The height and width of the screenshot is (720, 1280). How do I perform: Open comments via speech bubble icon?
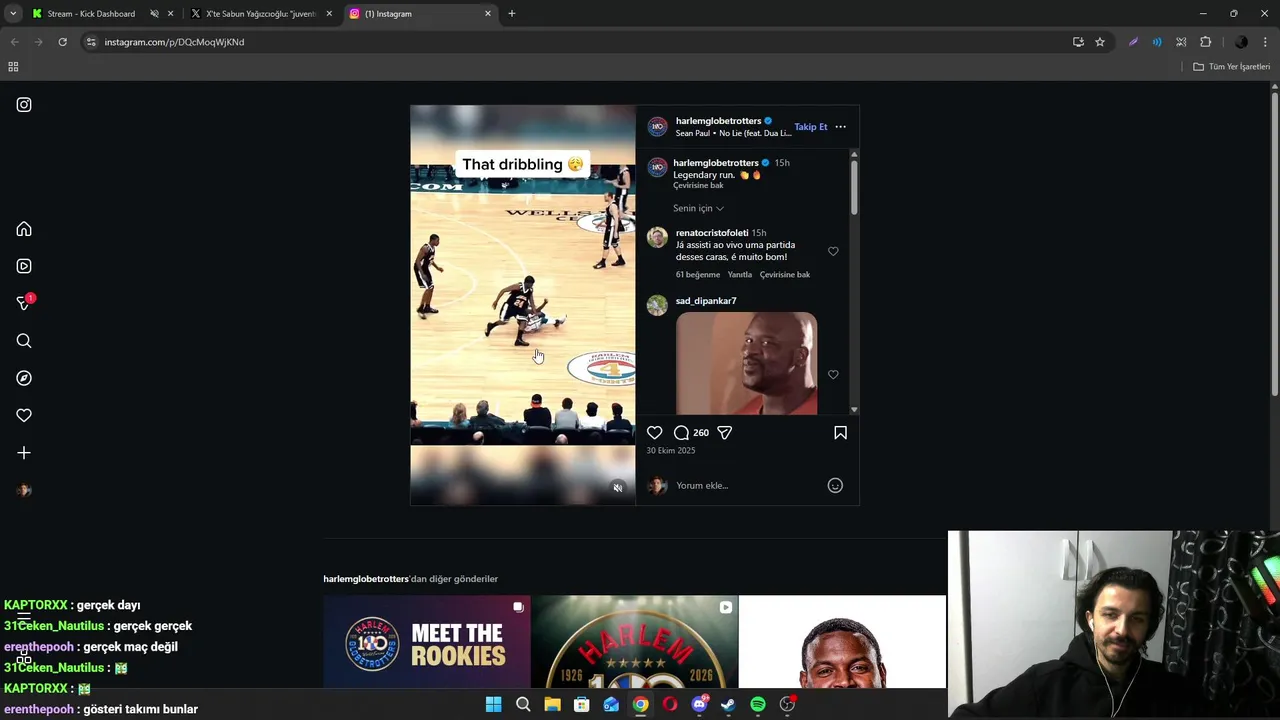[681, 433]
